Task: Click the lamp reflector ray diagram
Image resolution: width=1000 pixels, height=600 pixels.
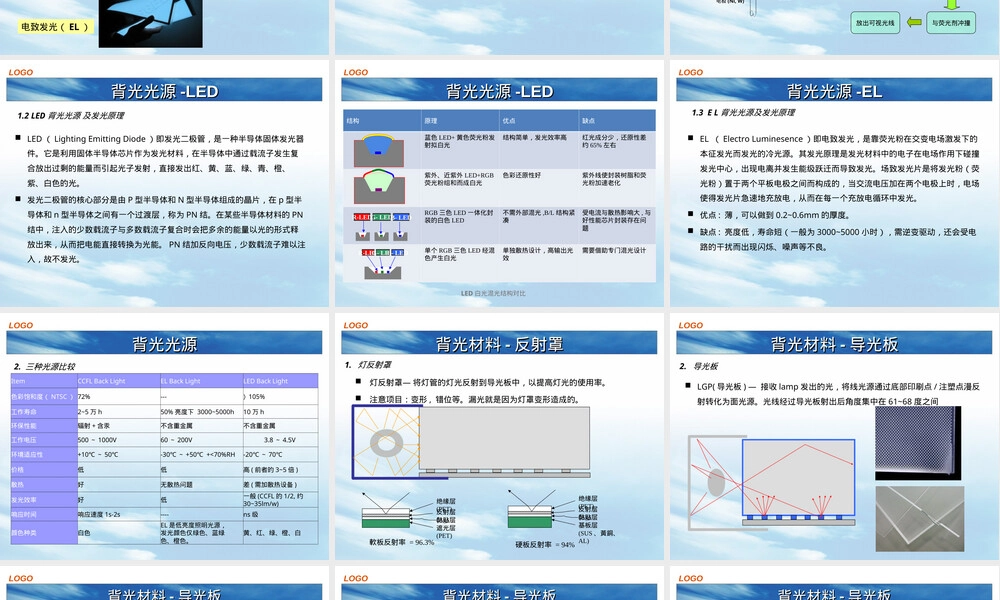Action: (471, 442)
